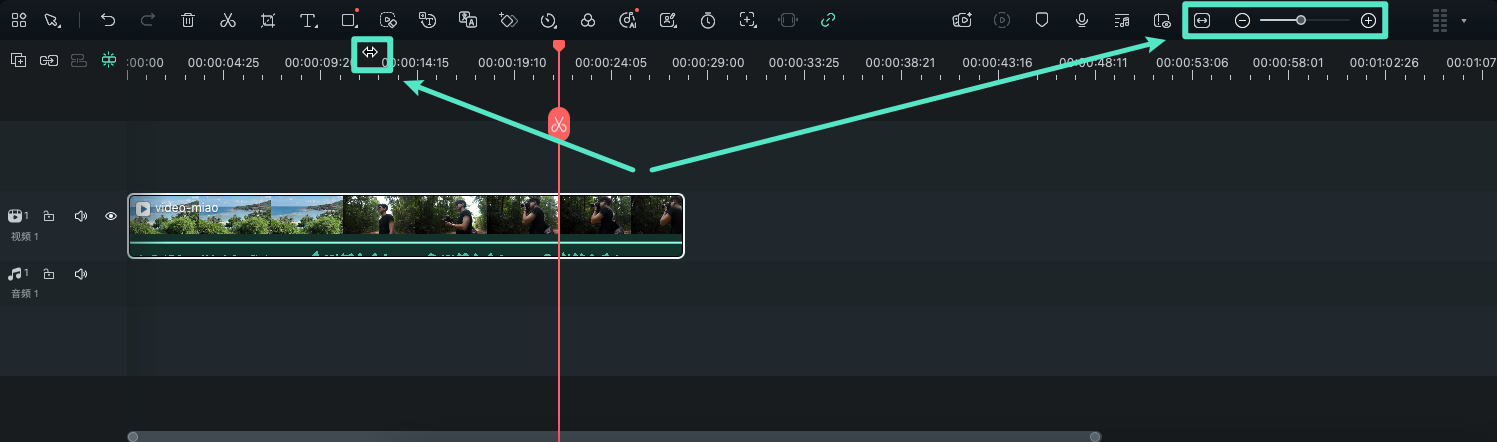Lock the audio track 1
Image resolution: width=1497 pixels, height=442 pixels.
[49, 274]
